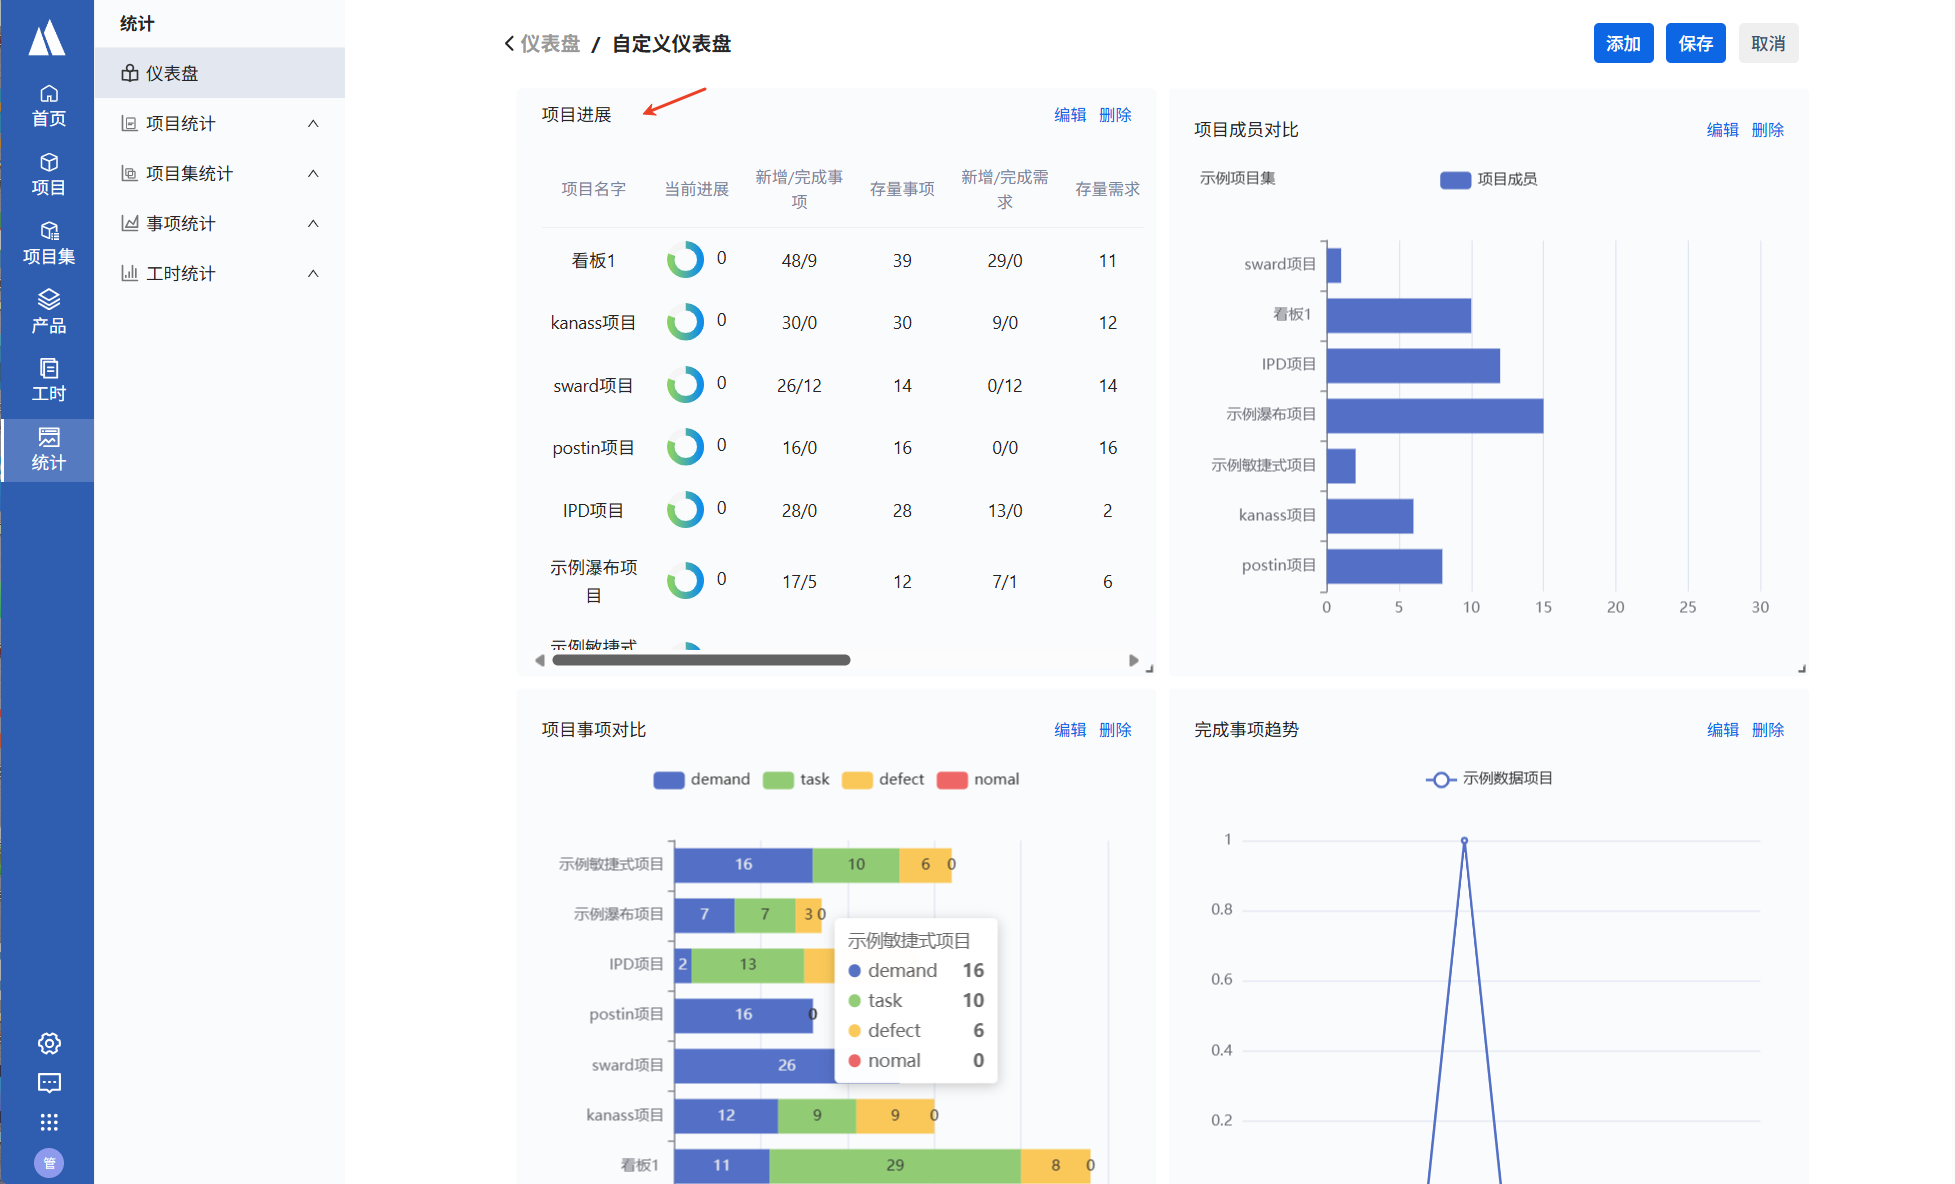Collapse the 事项统计 menu group

(313, 223)
